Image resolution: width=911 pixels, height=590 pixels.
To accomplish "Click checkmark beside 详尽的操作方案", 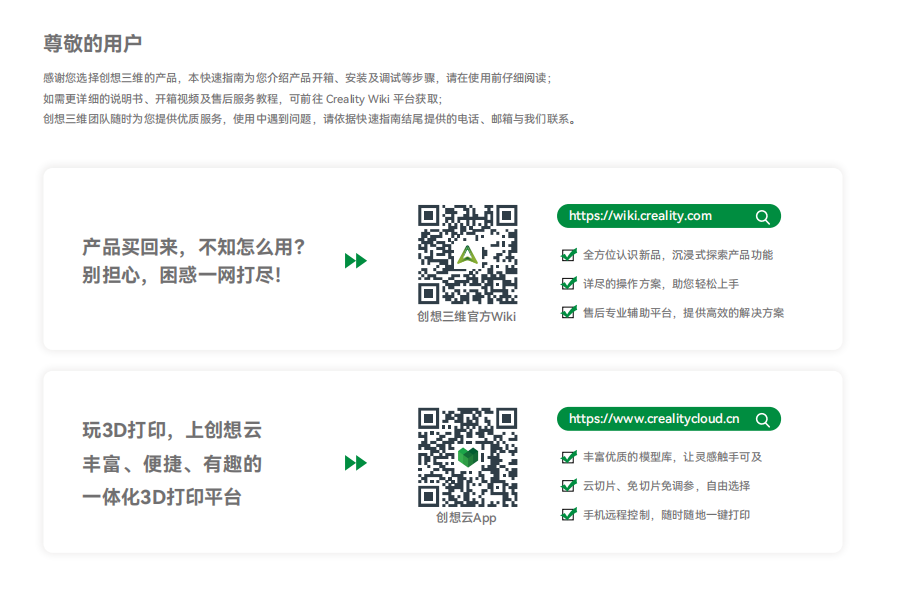I will coord(569,284).
